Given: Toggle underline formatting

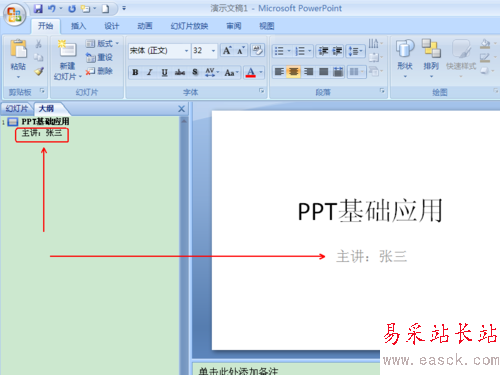Looking at the screenshot, I should [164, 72].
